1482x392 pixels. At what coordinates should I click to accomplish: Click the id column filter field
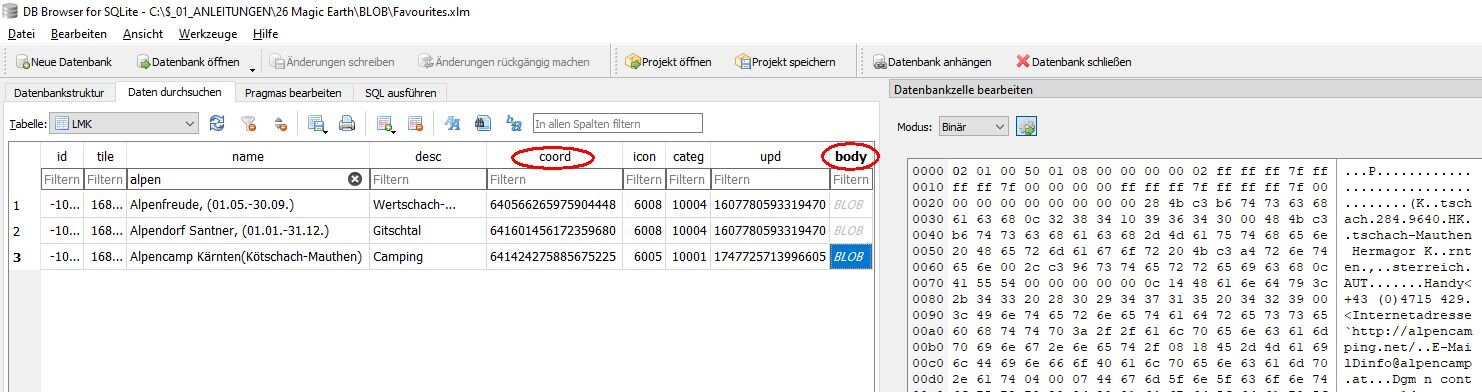pyautogui.click(x=62, y=180)
